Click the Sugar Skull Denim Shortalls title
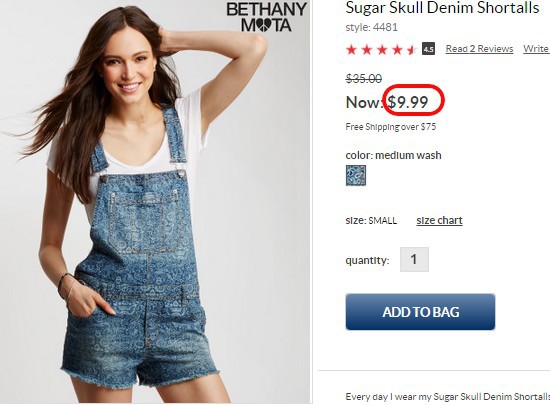Screen dimensions: 550x405 click(x=442, y=8)
